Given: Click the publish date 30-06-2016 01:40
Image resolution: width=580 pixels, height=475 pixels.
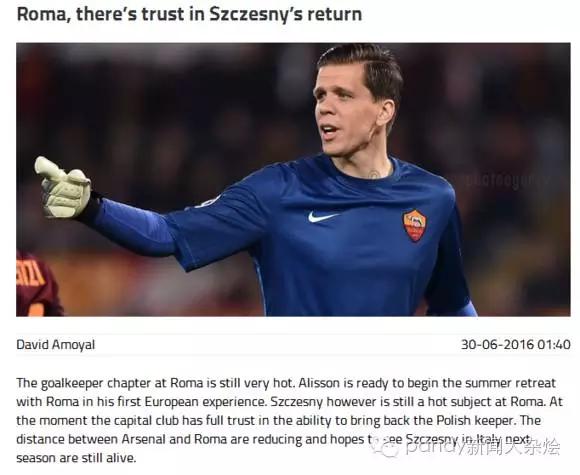Looking at the screenshot, I should click(516, 344).
